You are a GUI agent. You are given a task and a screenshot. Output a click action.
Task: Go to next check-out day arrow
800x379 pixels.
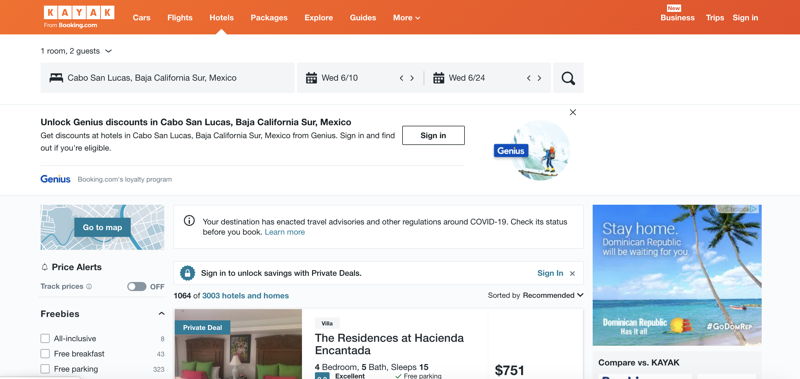(x=539, y=78)
